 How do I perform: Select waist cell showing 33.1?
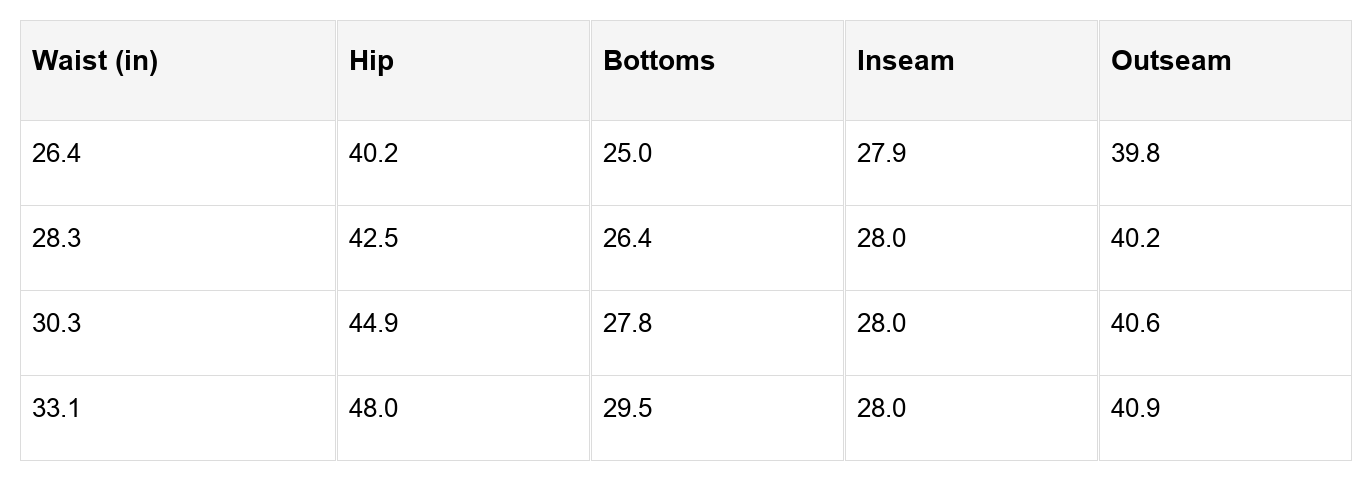56,409
